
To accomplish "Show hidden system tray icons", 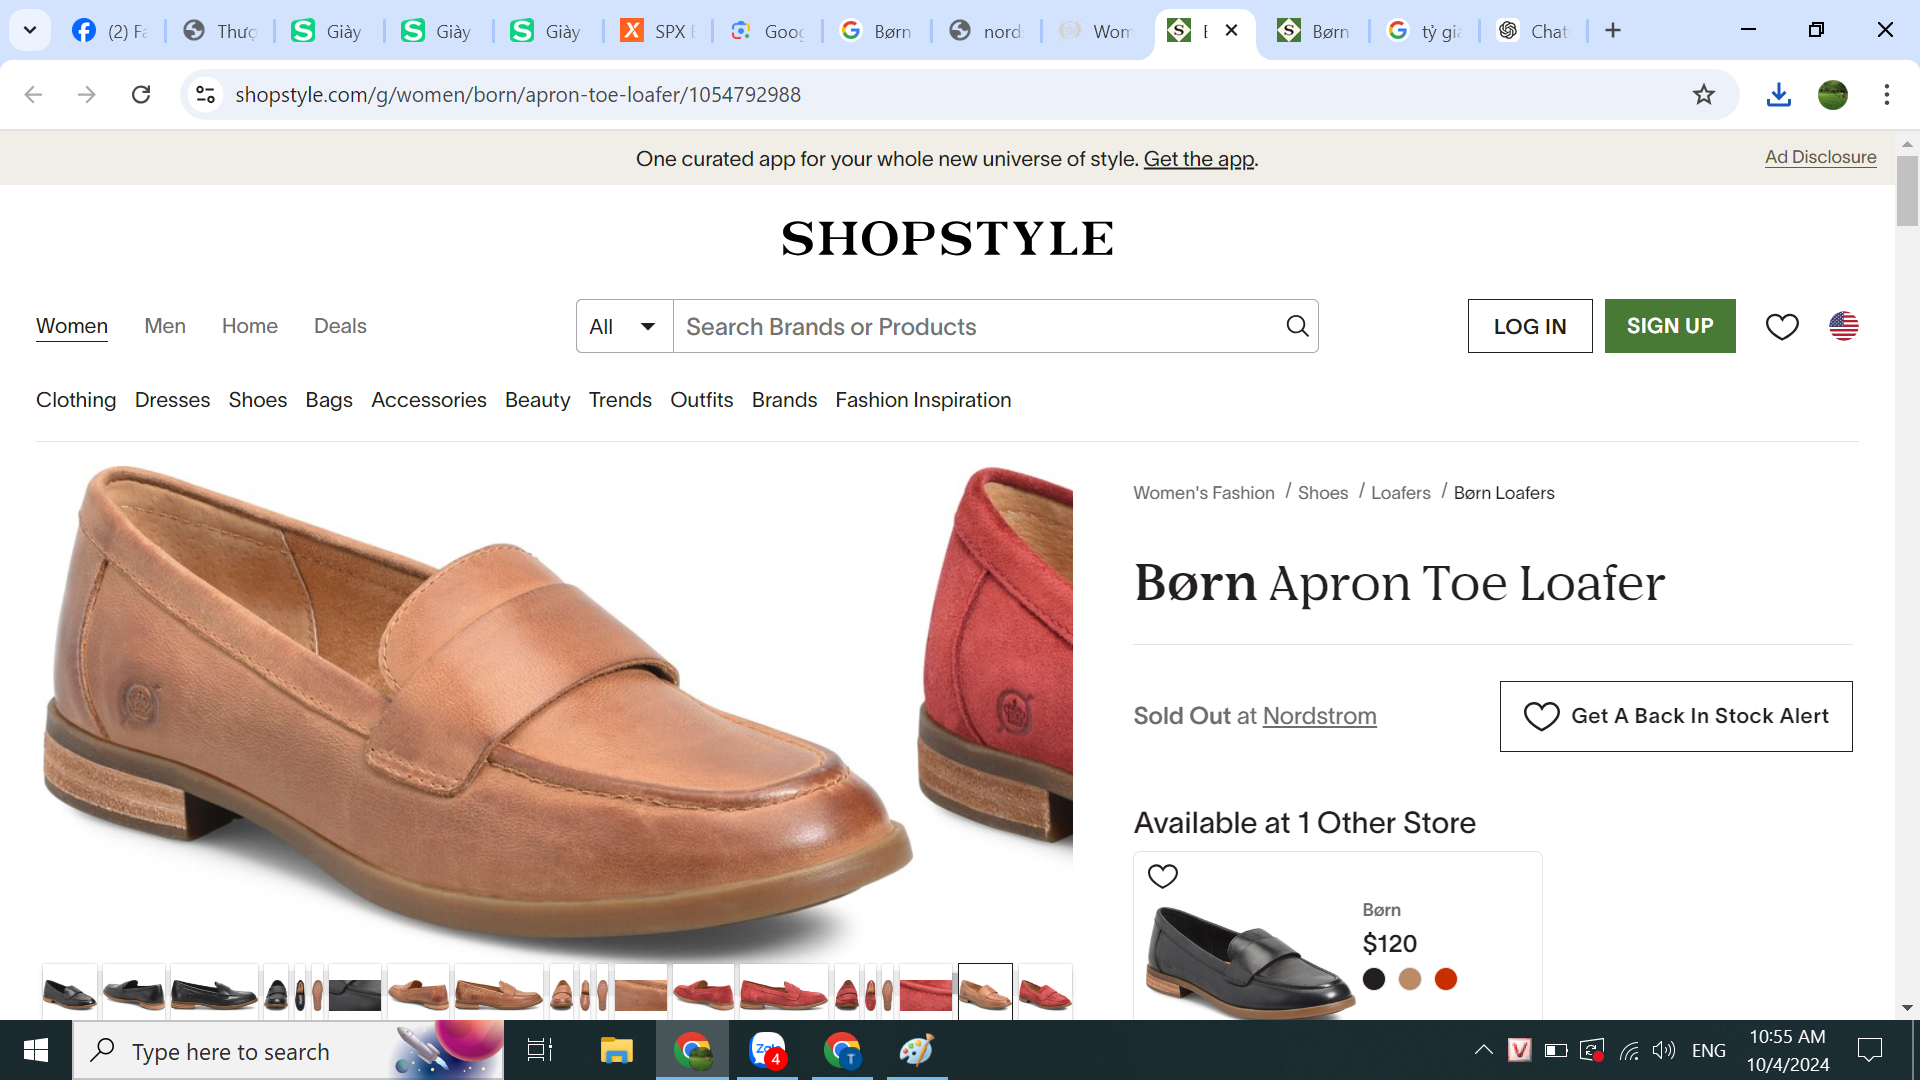I will click(1483, 1050).
